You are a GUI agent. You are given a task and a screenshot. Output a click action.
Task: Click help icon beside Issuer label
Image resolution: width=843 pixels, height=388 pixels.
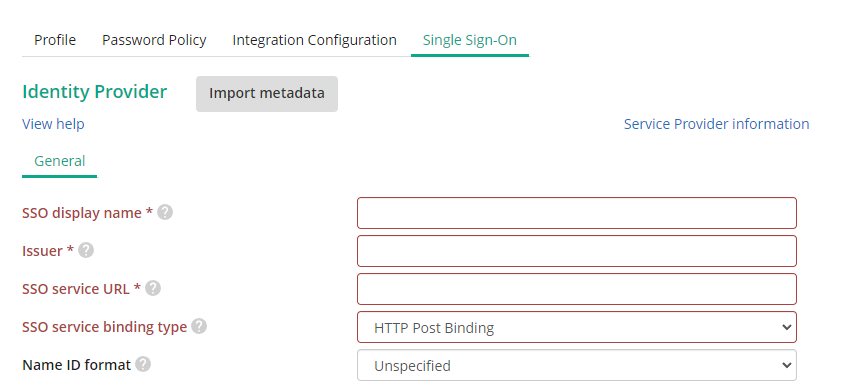click(86, 250)
